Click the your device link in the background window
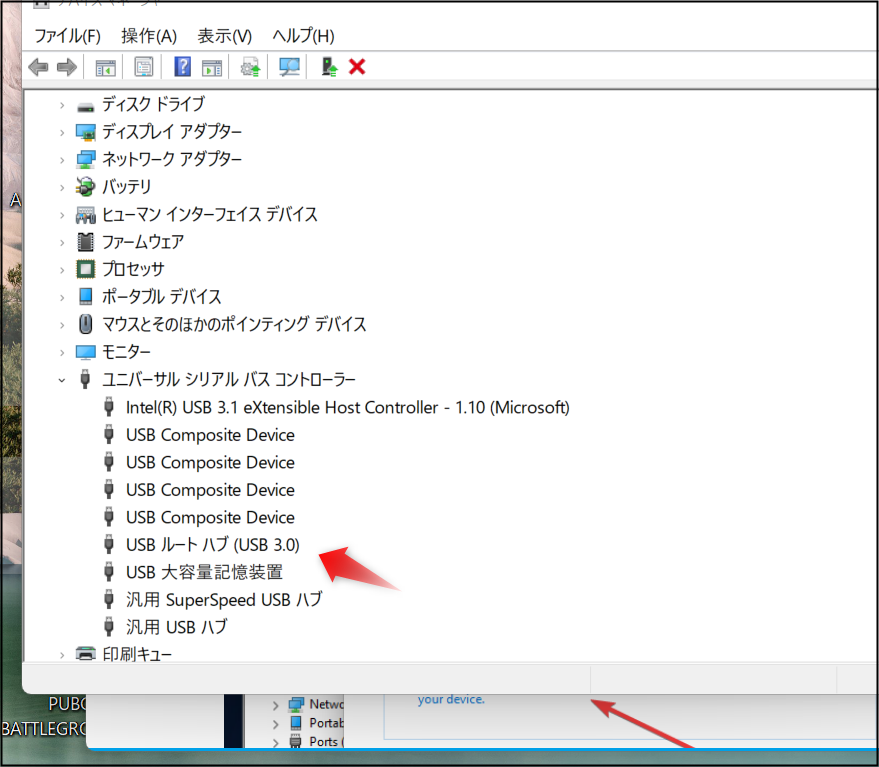Screen dimensions: 879x767 [449, 699]
